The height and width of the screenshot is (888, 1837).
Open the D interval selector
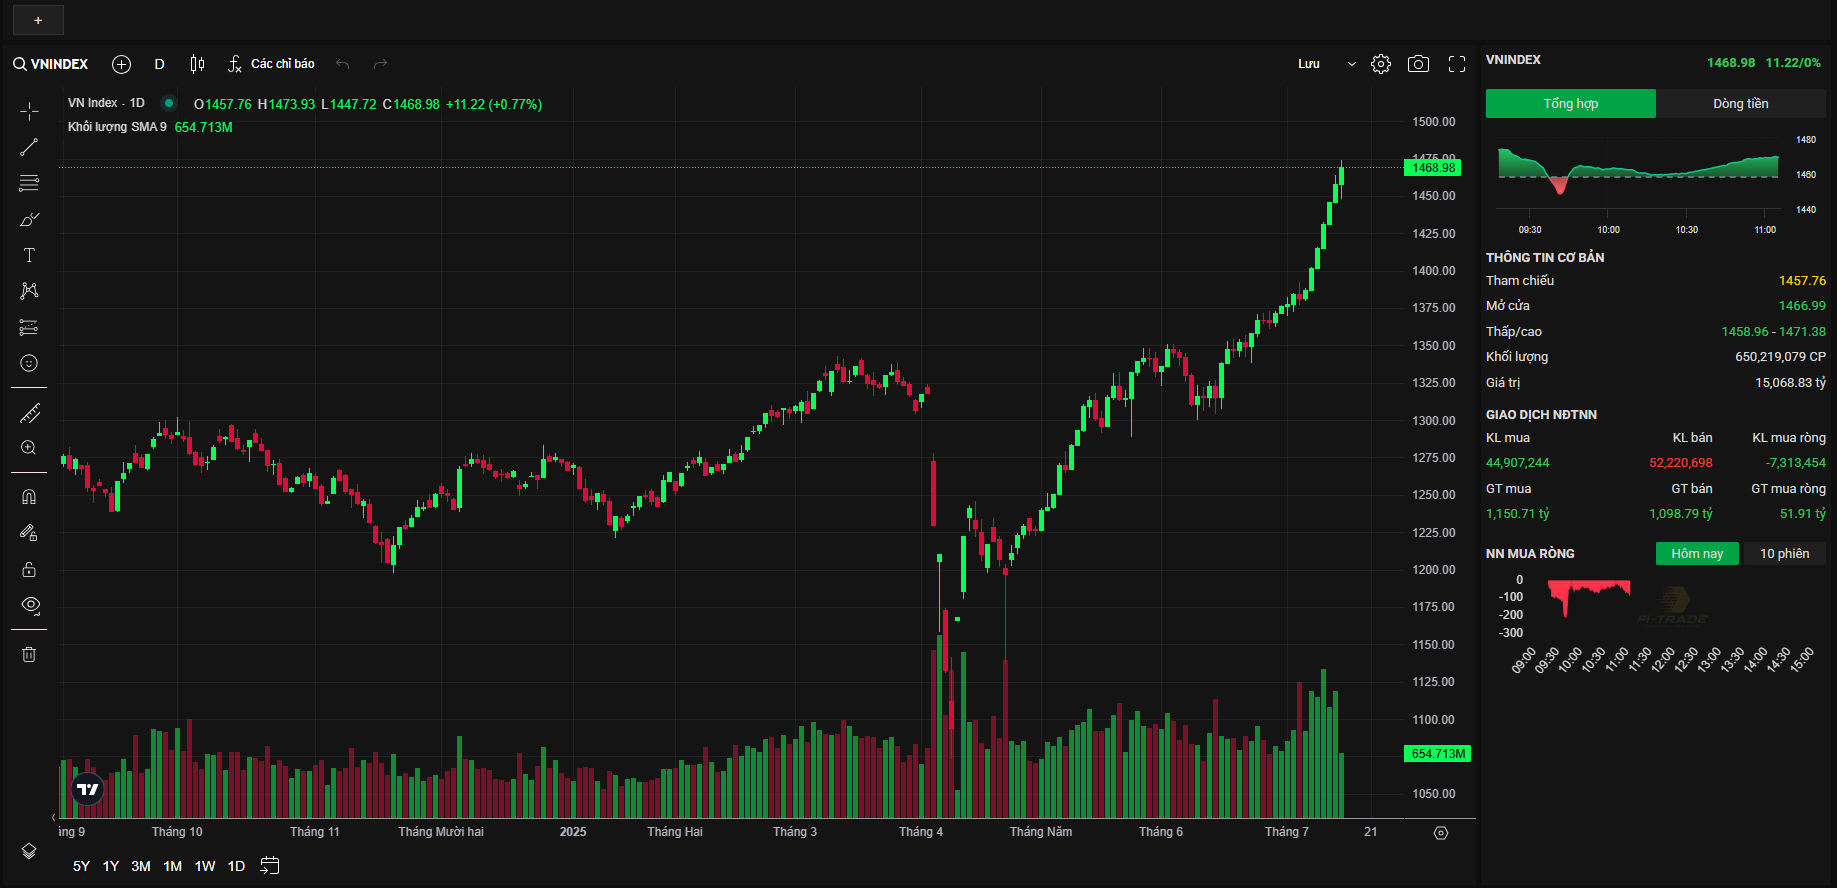pyautogui.click(x=159, y=64)
